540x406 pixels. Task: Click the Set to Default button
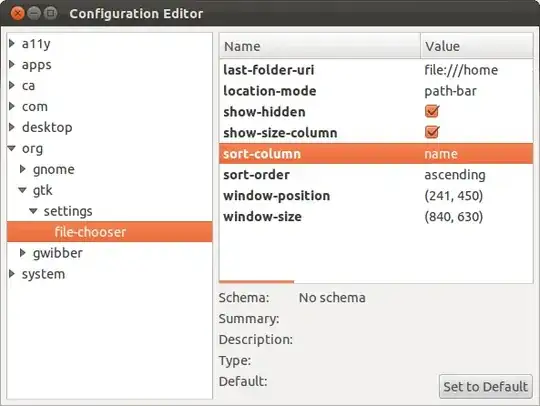(x=486, y=387)
